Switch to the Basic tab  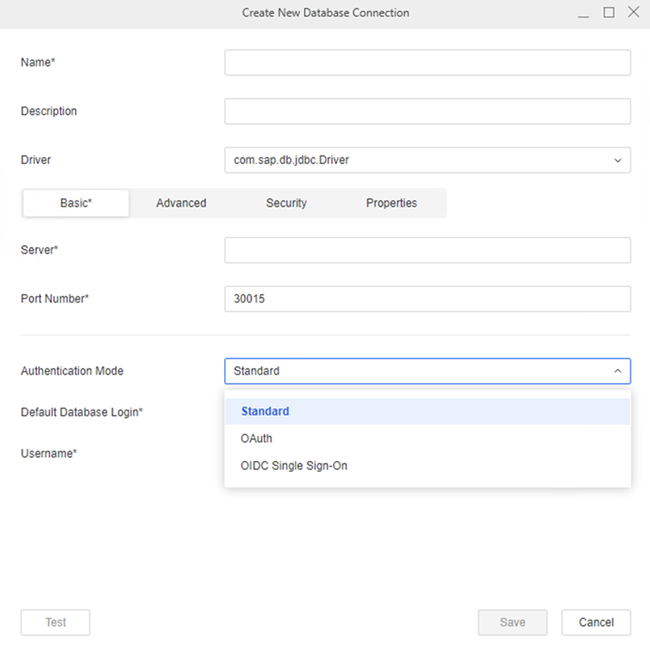pos(76,203)
